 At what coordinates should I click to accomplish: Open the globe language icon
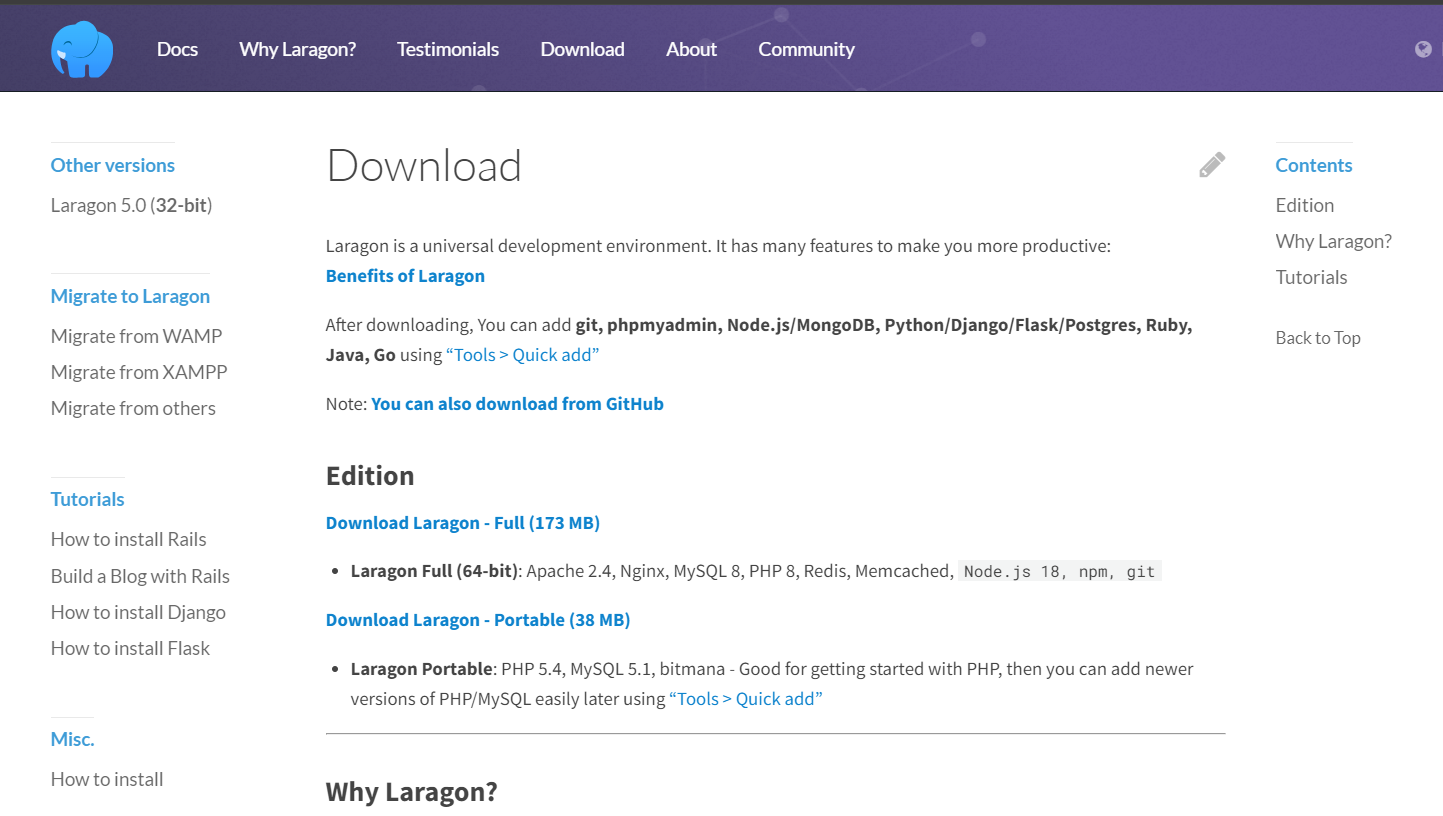[x=1424, y=49]
